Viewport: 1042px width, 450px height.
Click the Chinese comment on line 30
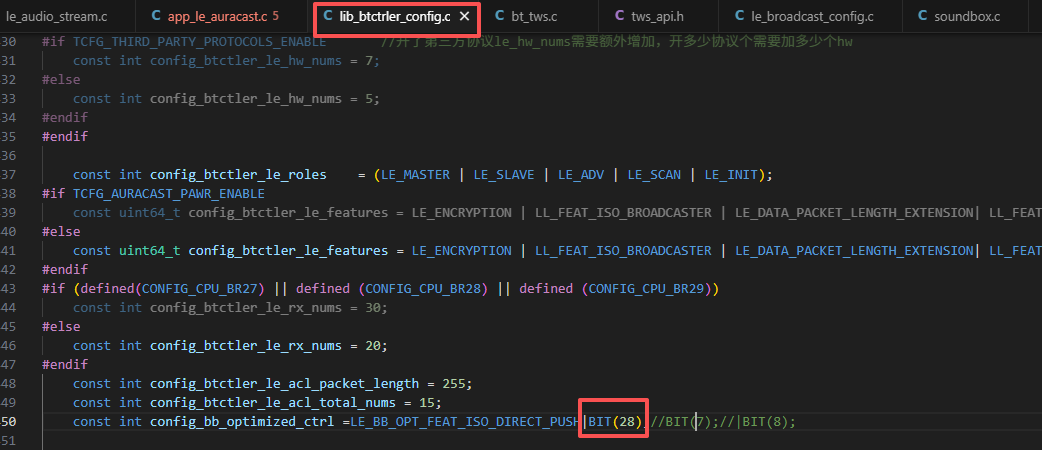click(616, 42)
